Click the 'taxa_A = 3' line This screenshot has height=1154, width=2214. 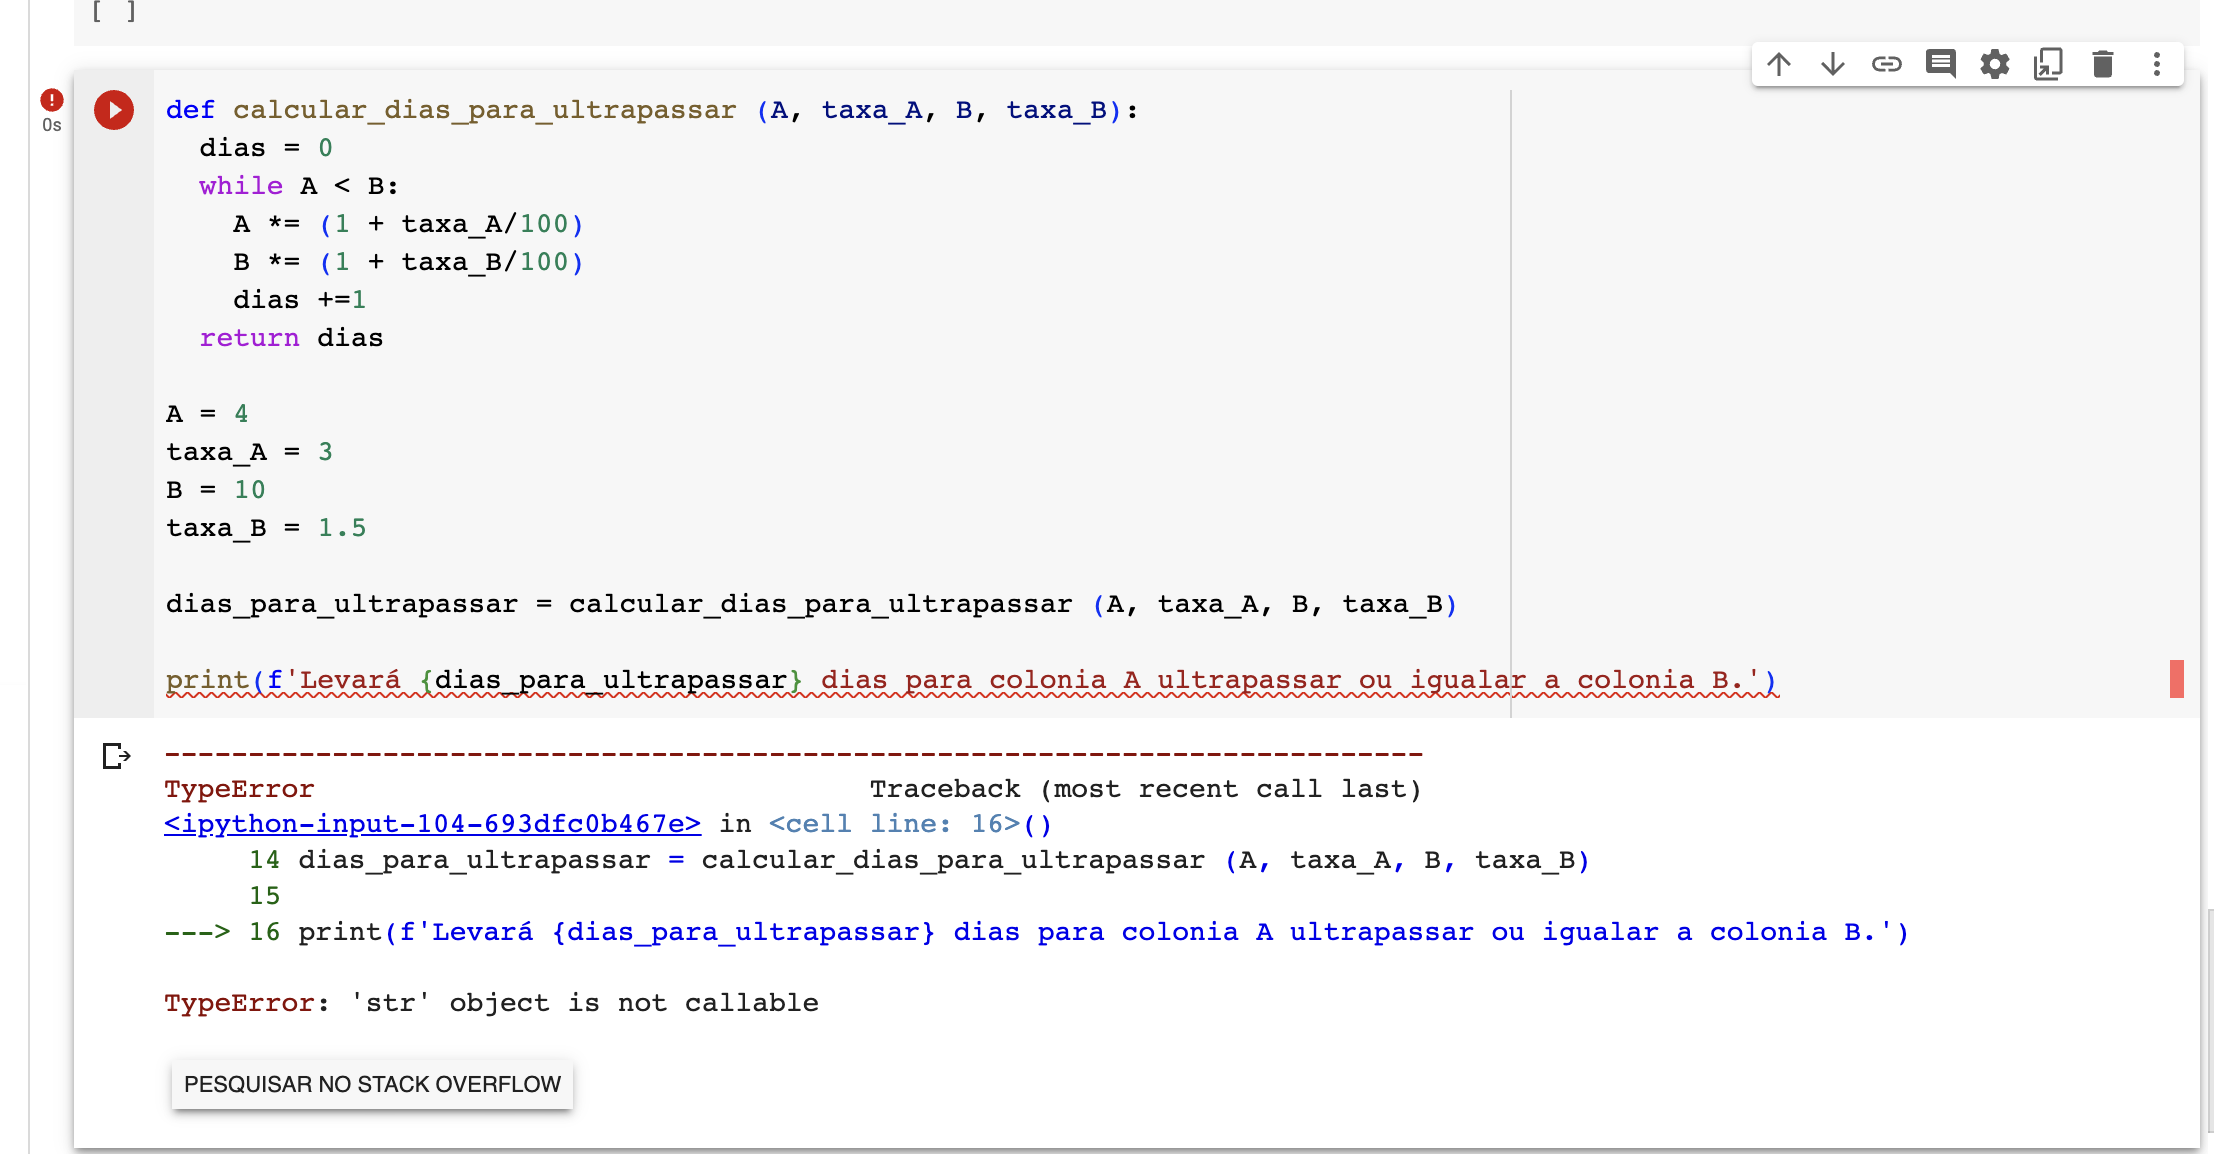point(249,452)
